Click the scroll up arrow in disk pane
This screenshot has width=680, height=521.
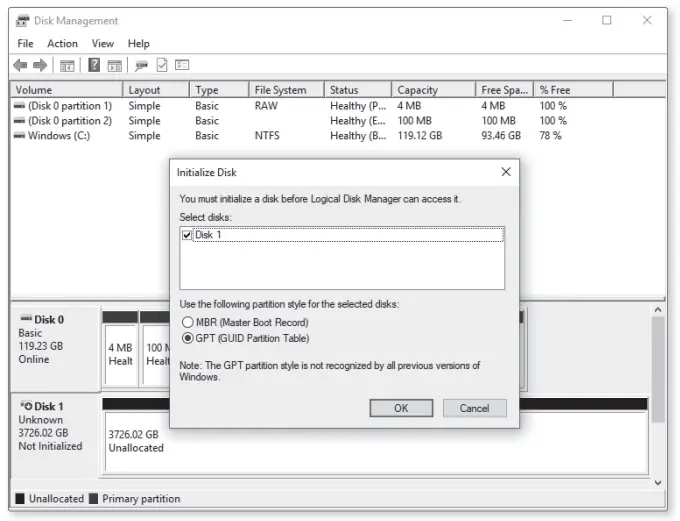click(658, 310)
